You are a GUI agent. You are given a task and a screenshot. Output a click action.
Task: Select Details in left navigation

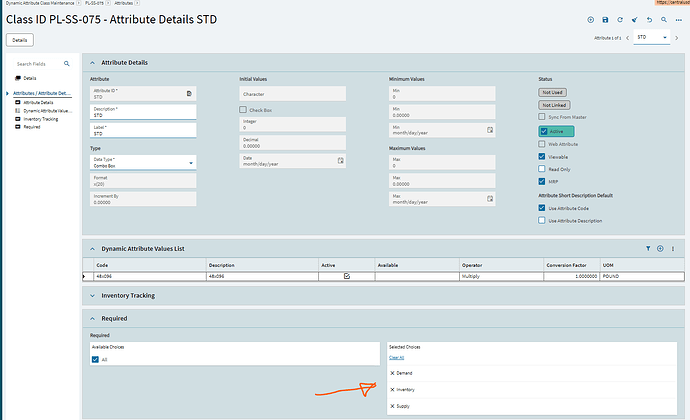coord(30,78)
